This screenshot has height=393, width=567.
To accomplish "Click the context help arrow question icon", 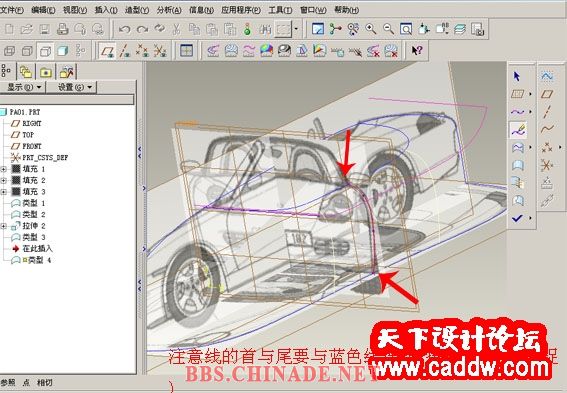I will click(x=417, y=51).
